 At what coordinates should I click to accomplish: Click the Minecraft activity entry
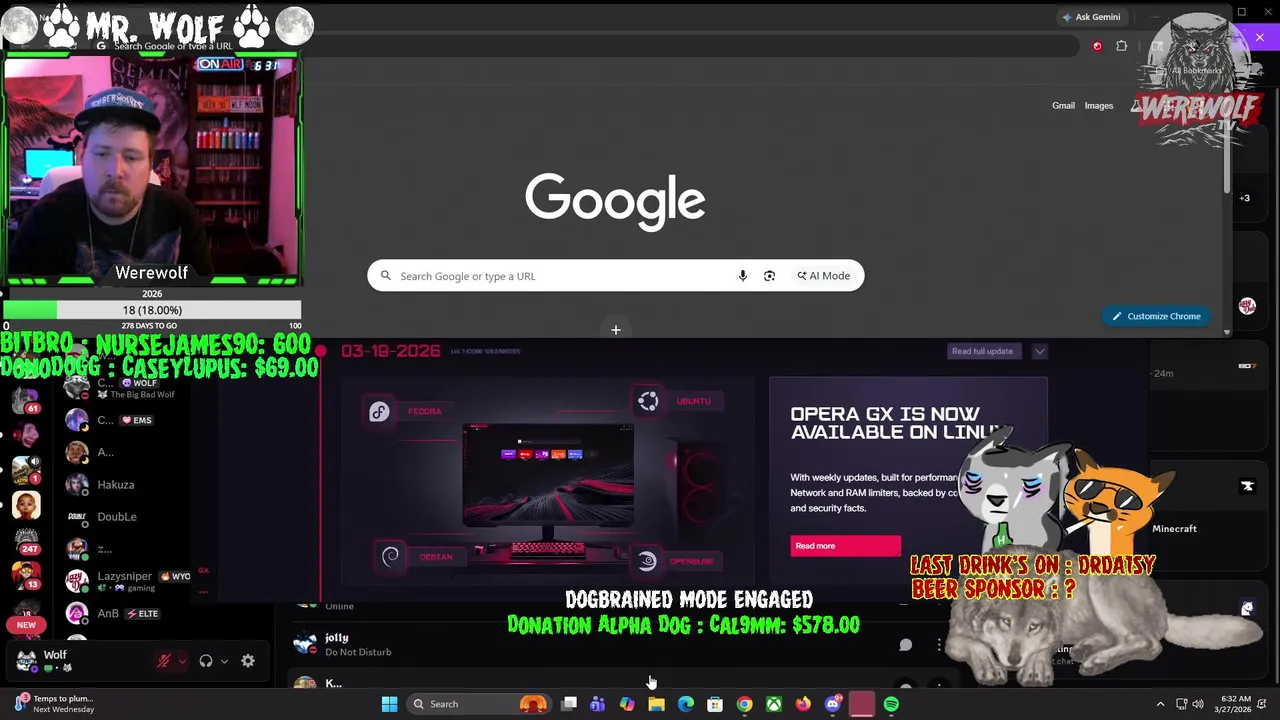point(1174,529)
